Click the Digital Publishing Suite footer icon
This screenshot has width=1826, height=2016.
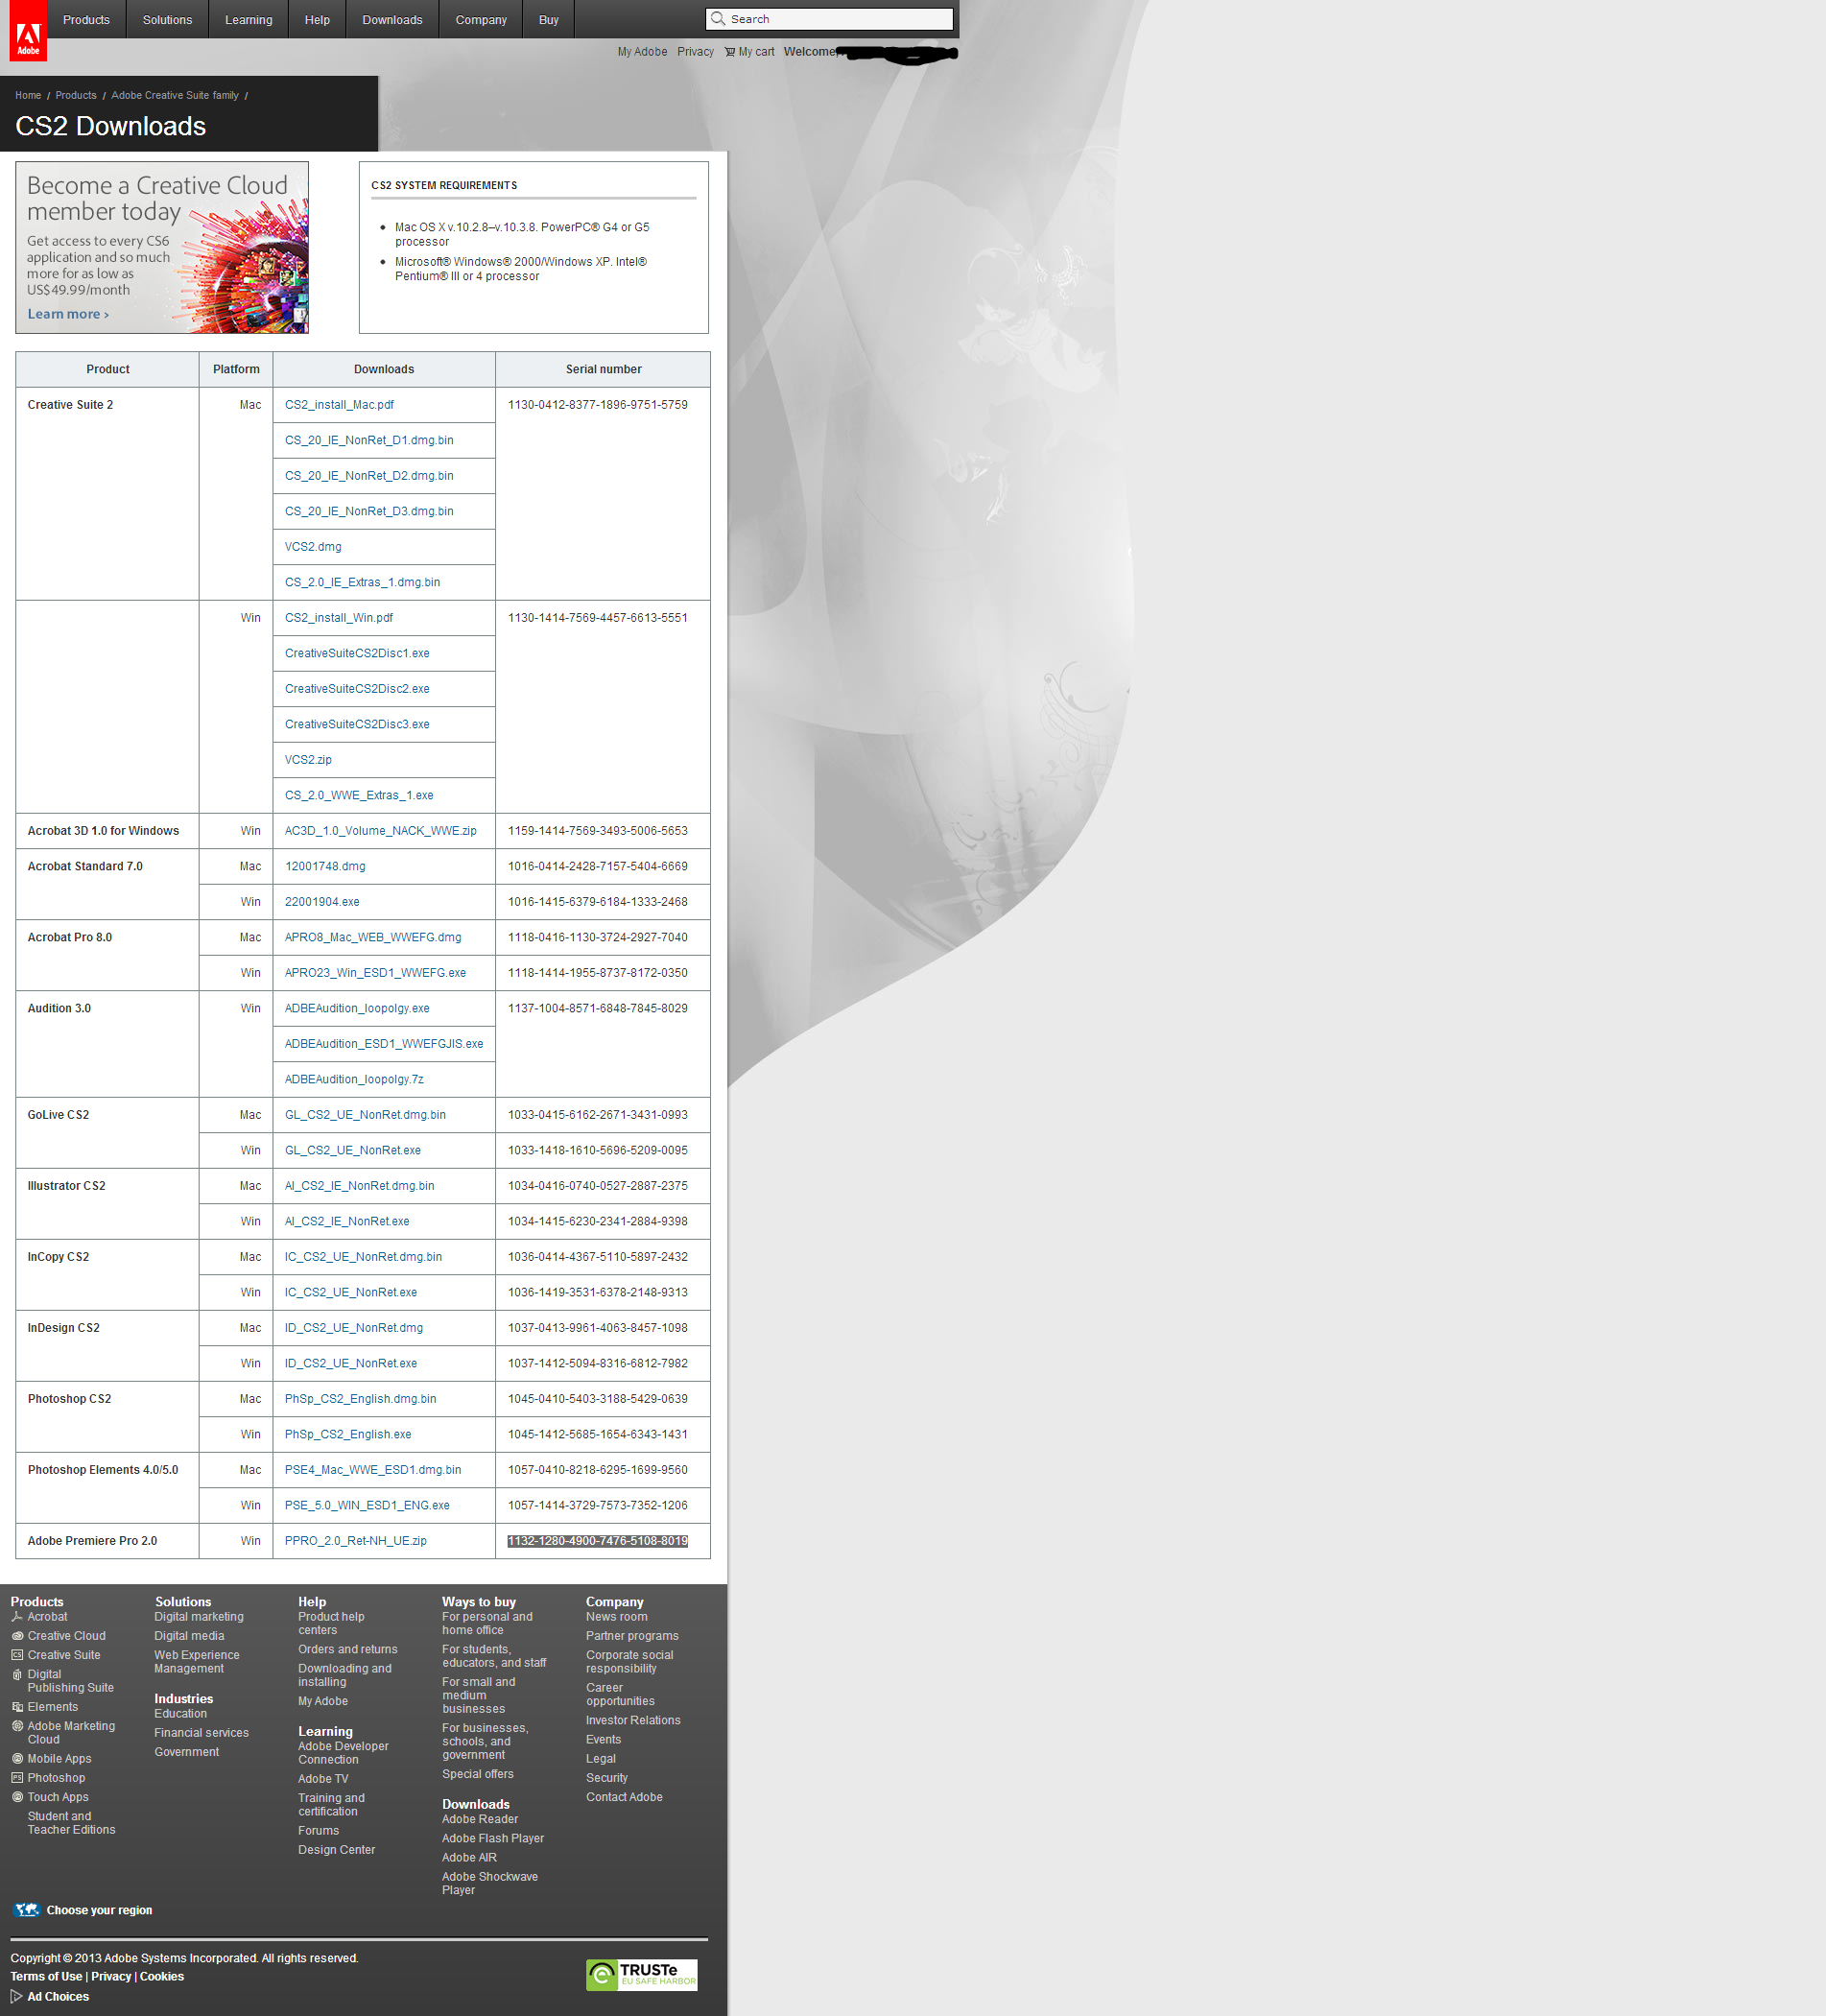tap(17, 1674)
